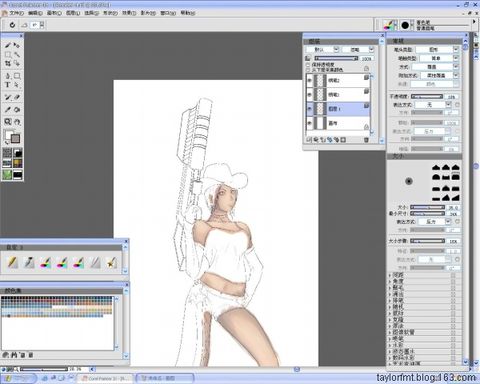
Task: Open the 画布 (Canvas) menu
Action: (x=54, y=13)
